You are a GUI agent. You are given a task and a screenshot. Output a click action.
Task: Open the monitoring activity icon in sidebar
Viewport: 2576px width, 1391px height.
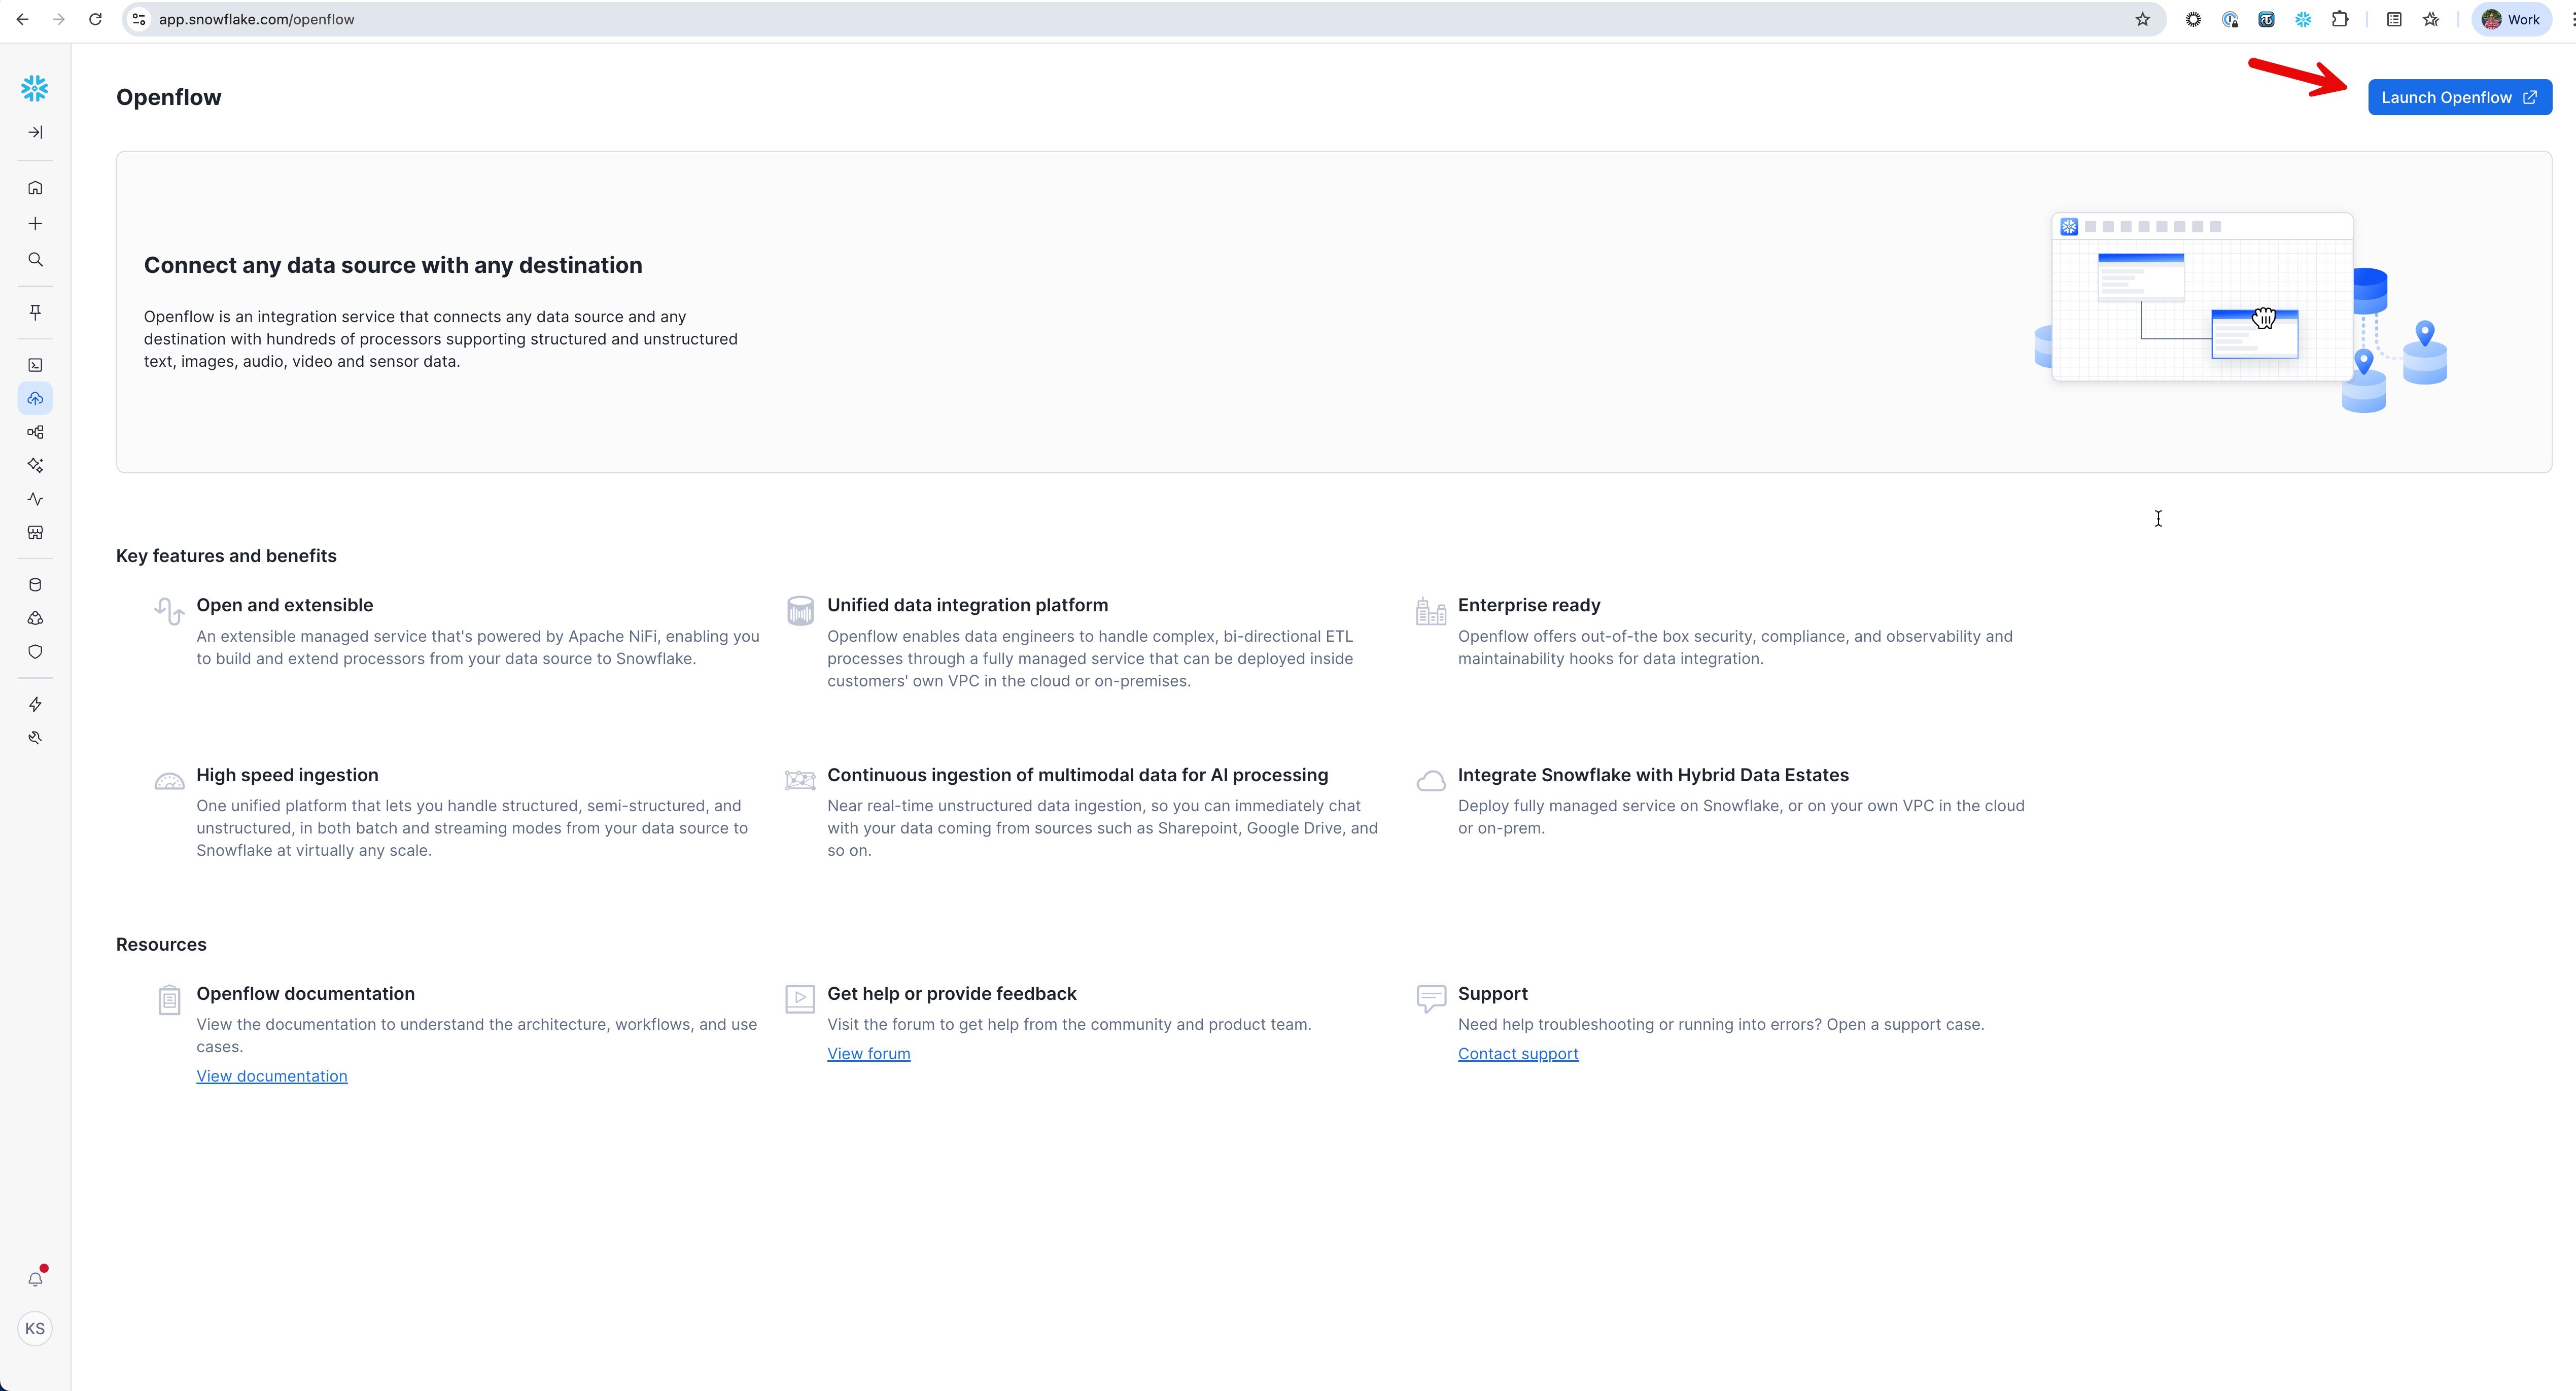click(x=35, y=499)
